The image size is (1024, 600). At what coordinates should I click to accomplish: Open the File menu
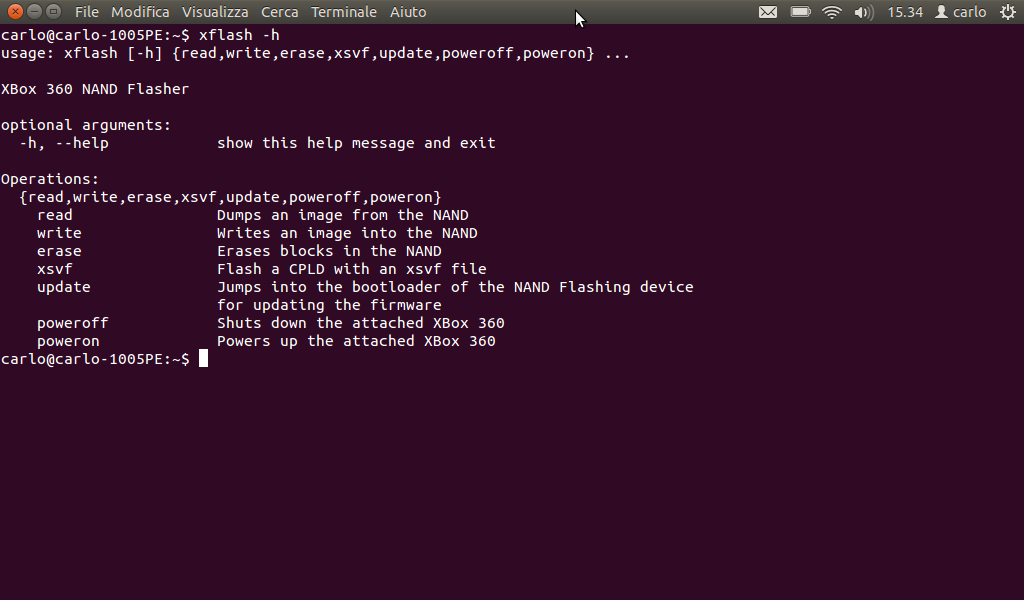87,12
